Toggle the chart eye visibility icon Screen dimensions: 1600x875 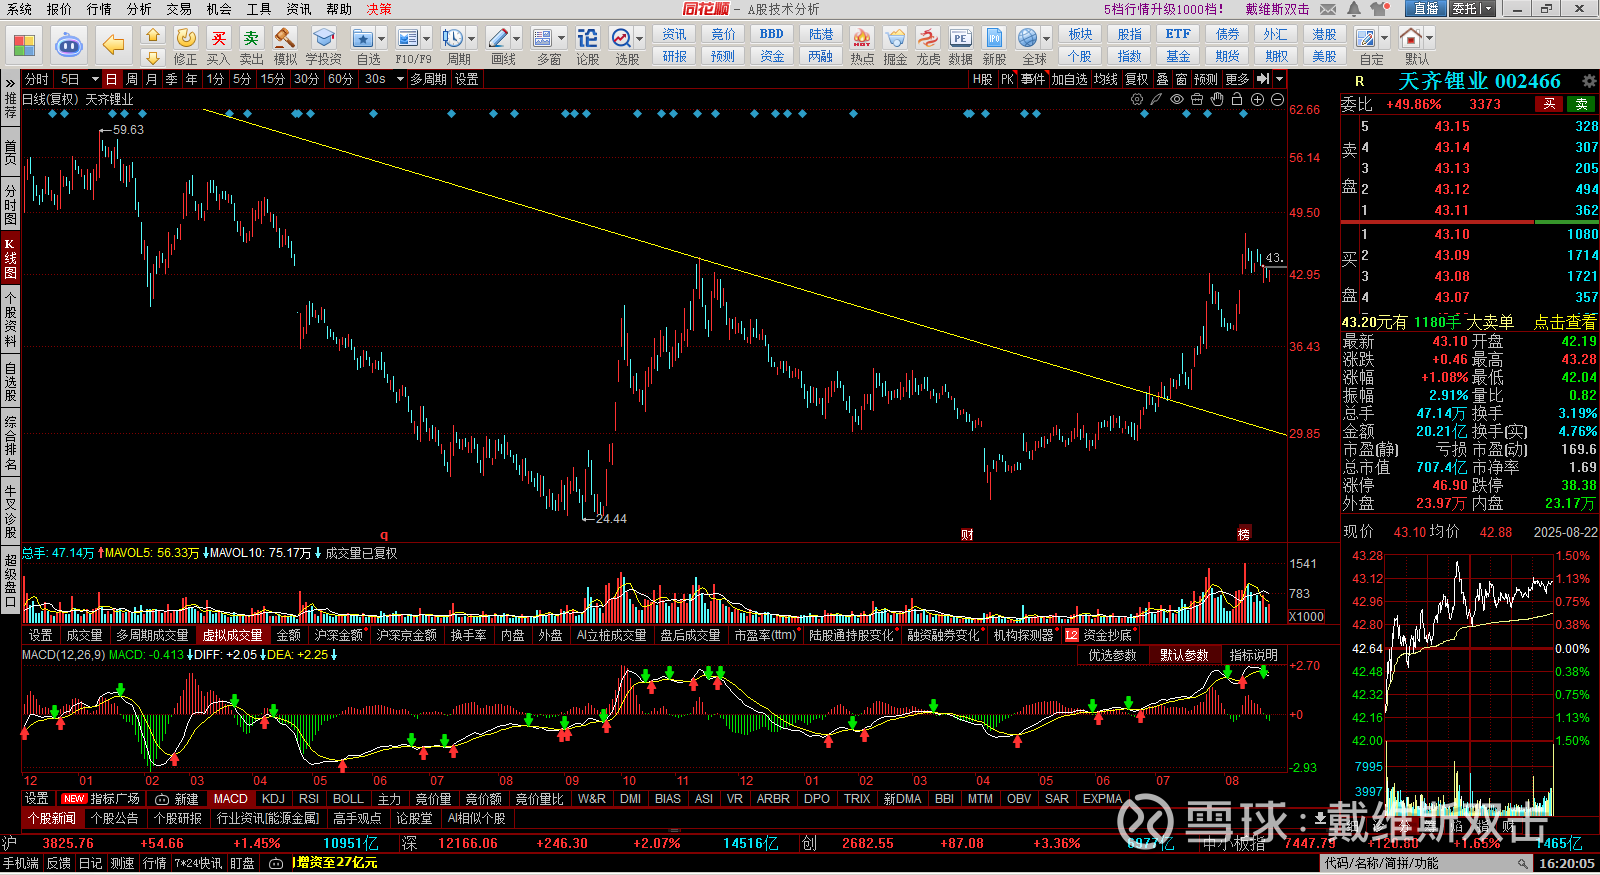(1177, 99)
